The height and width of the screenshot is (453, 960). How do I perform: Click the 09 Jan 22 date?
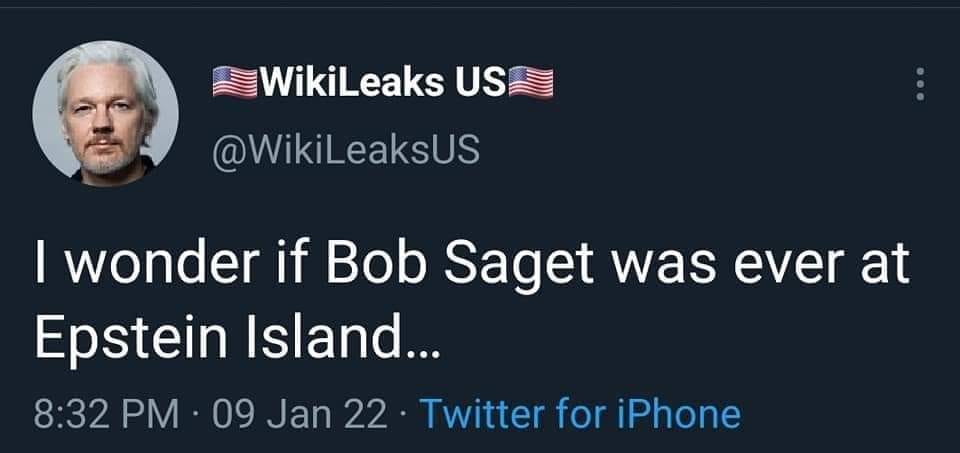click(x=306, y=413)
